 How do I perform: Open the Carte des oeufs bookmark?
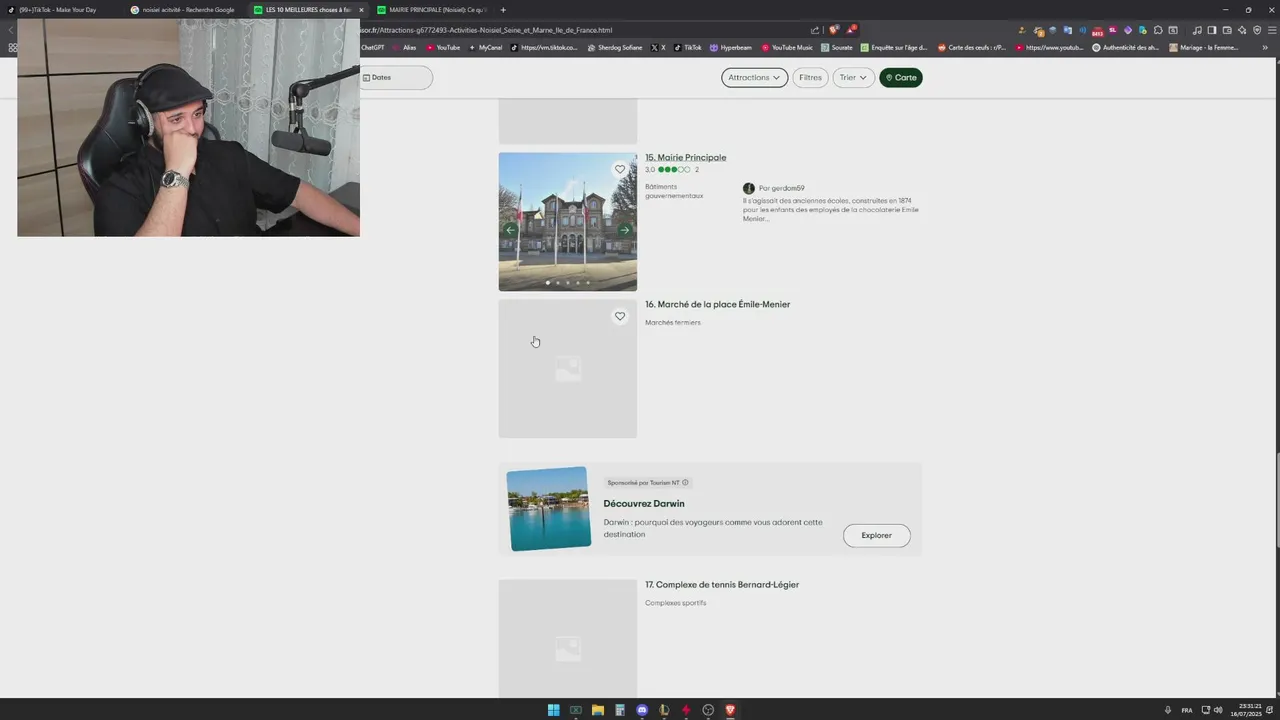point(972,47)
